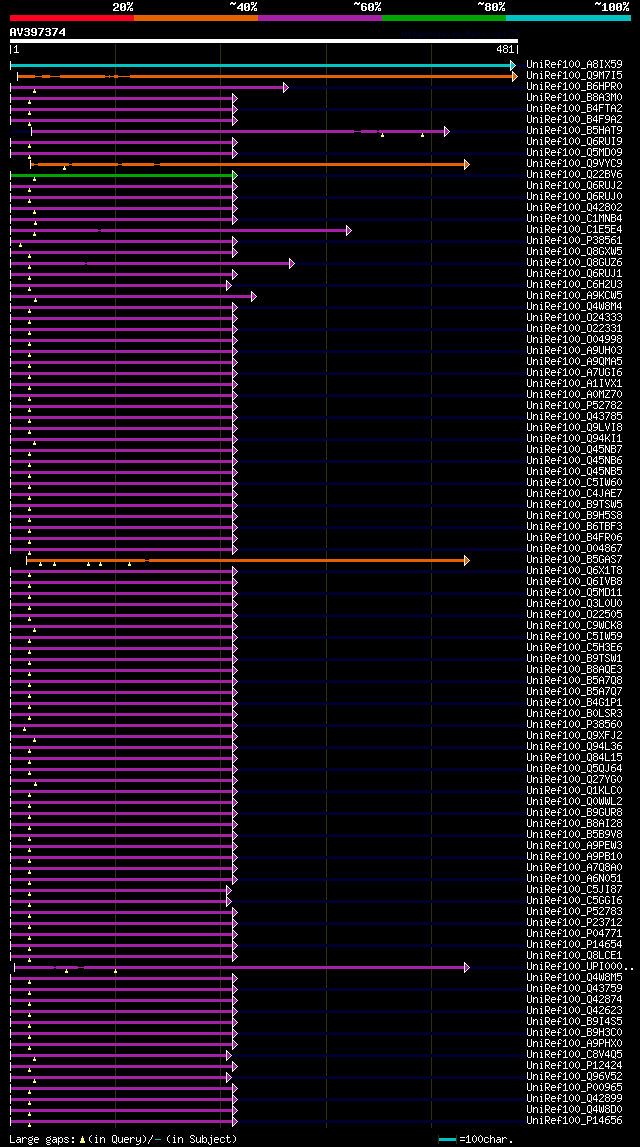Click the purple alignment bar for C1E5E4
Image resolution: width=640 pixels, height=1147 pixels.
[181, 230]
